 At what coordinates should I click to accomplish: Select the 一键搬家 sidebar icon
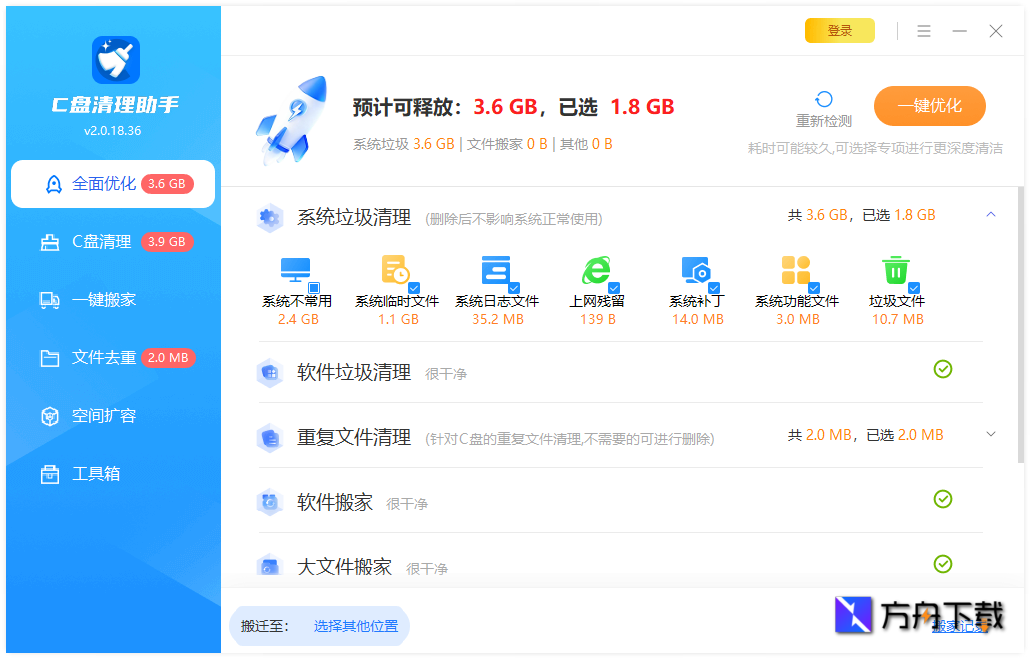point(49,300)
